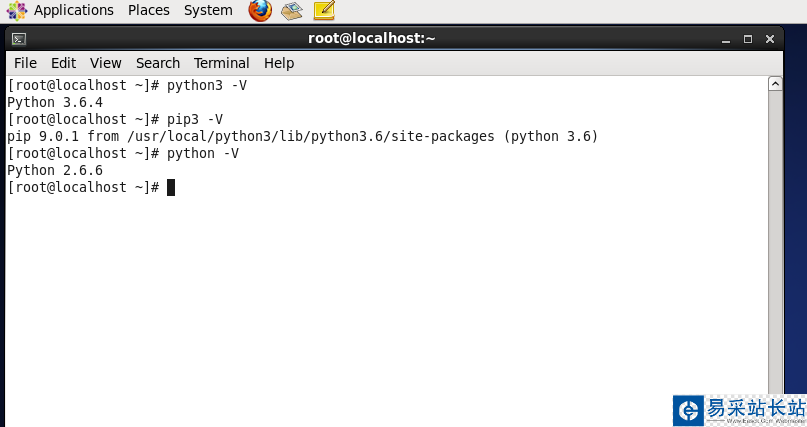Open the terminal File menu
The width and height of the screenshot is (807, 427).
click(25, 63)
